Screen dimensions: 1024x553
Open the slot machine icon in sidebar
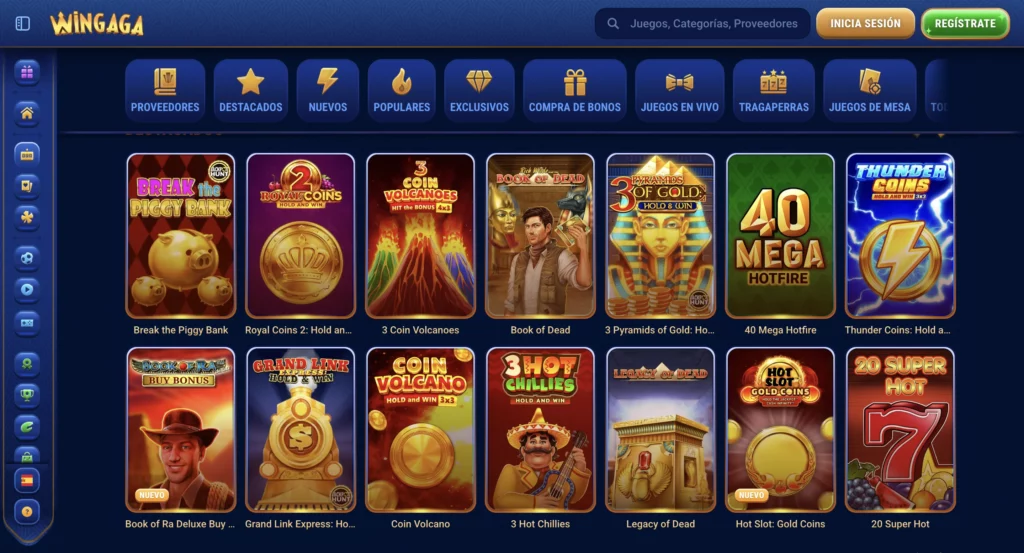click(x=27, y=155)
